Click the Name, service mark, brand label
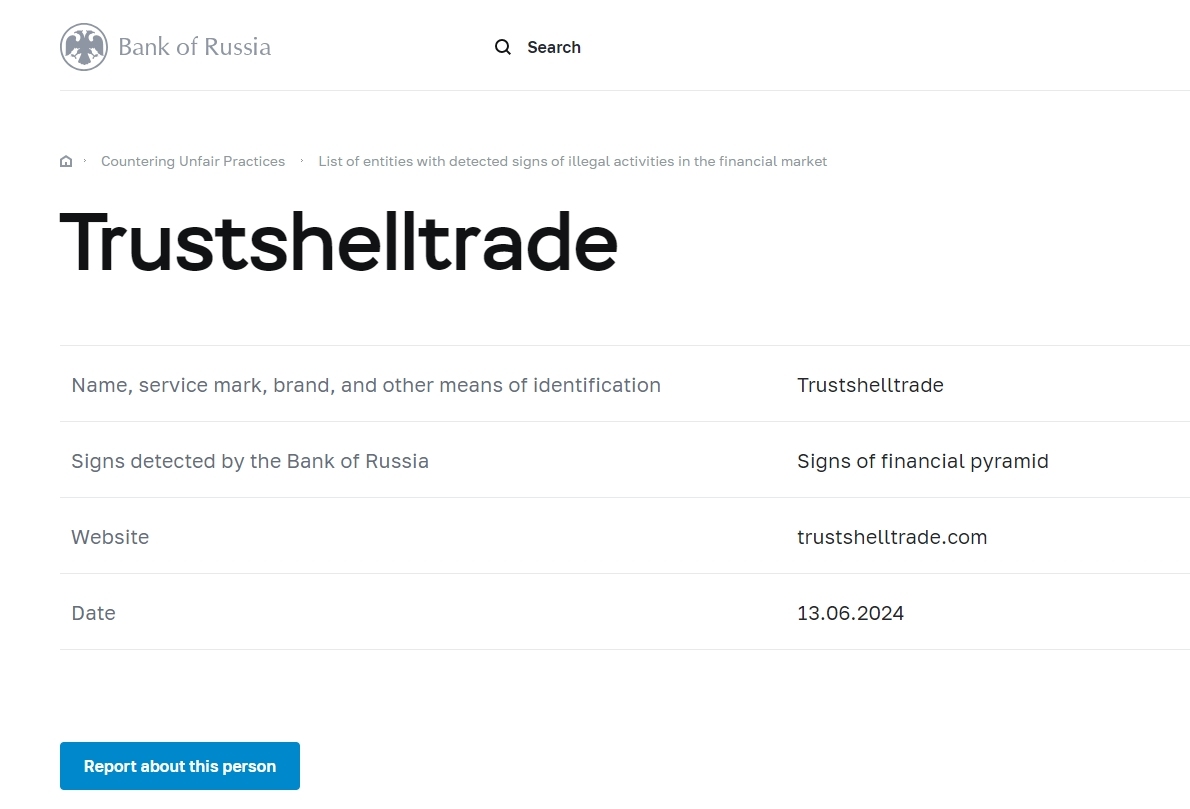 [x=366, y=385]
